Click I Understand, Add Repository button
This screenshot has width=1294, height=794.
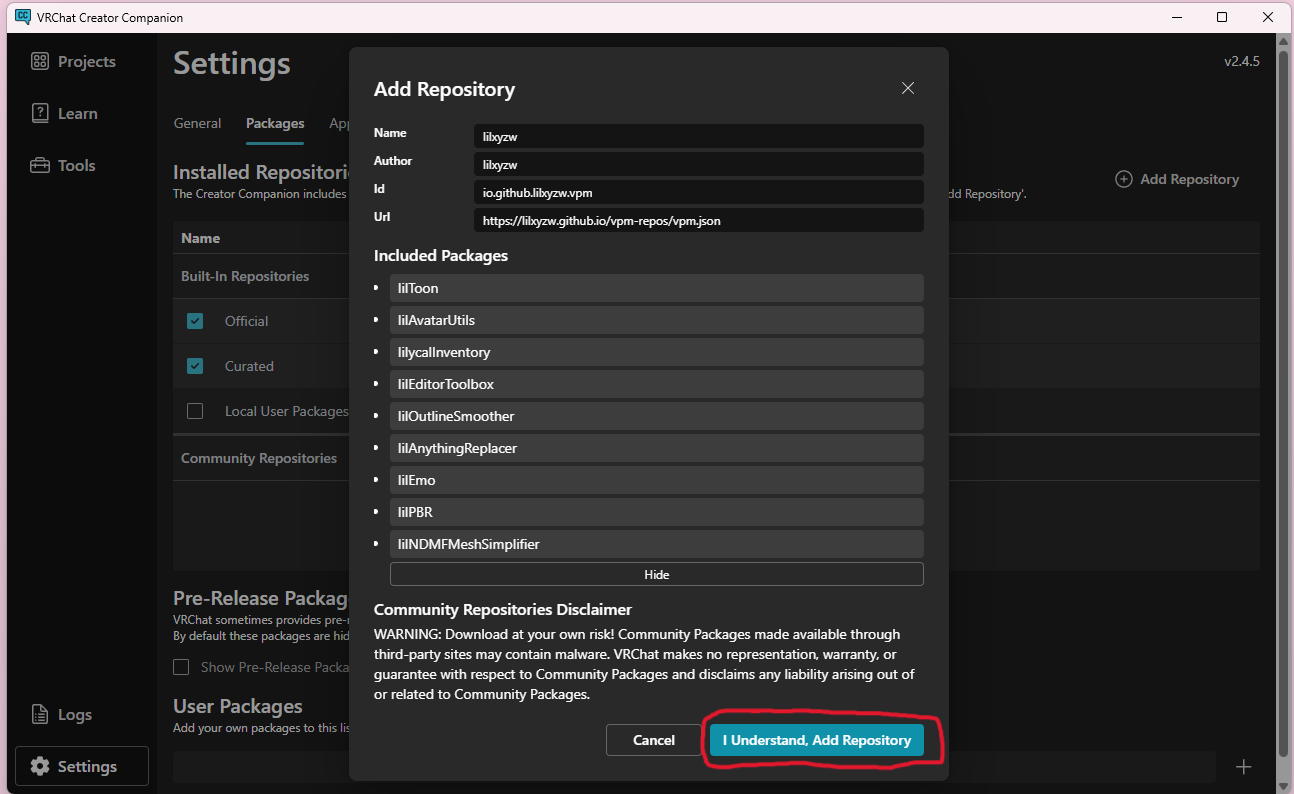point(817,740)
